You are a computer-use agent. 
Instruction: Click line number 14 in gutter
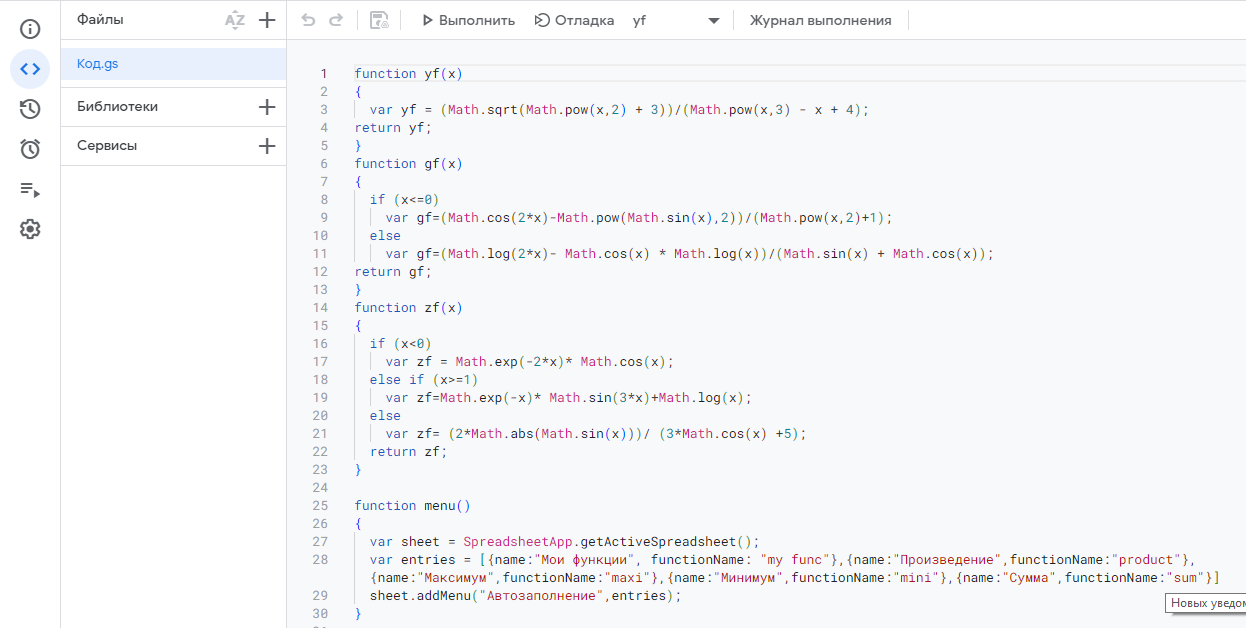320,308
